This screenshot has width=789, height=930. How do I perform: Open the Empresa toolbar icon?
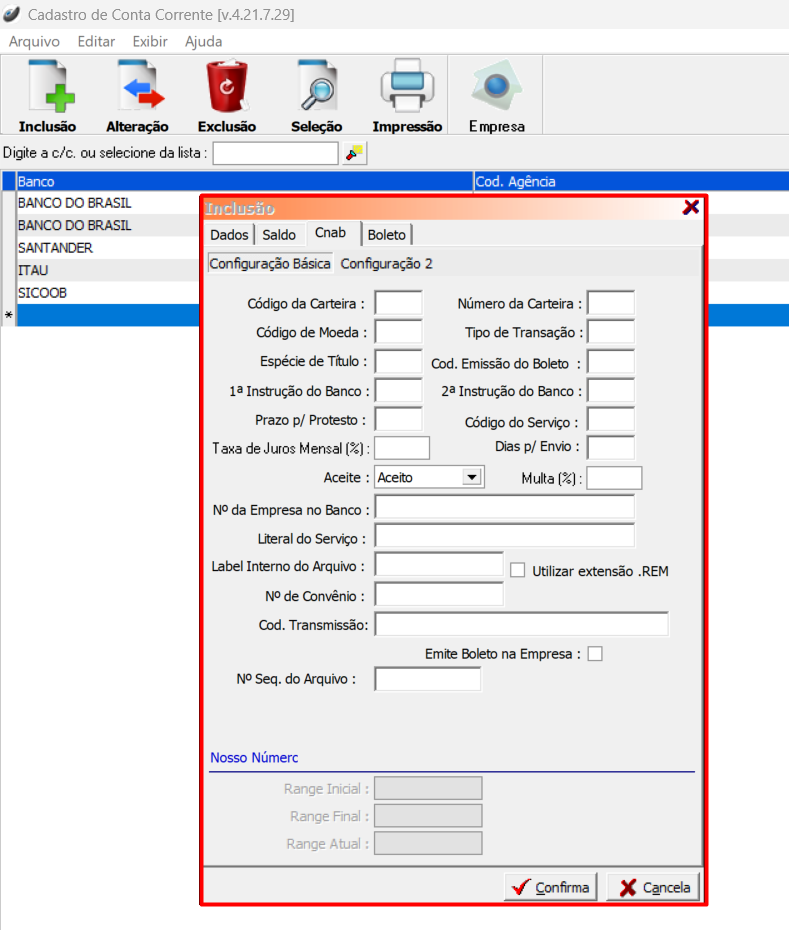(x=497, y=87)
